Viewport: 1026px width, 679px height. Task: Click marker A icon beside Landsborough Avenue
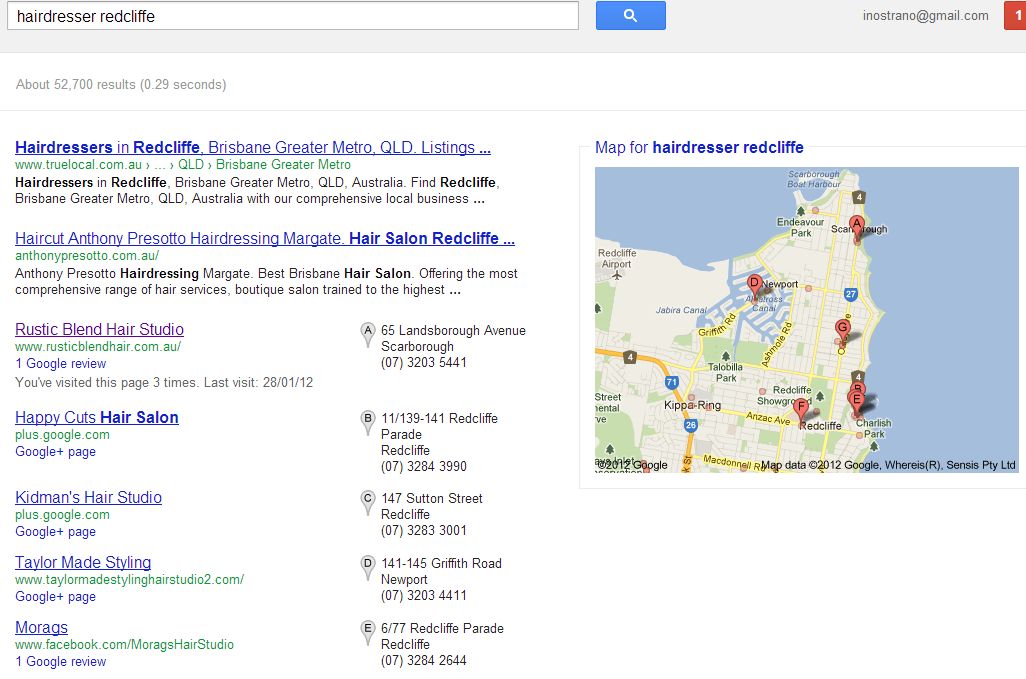(x=368, y=334)
